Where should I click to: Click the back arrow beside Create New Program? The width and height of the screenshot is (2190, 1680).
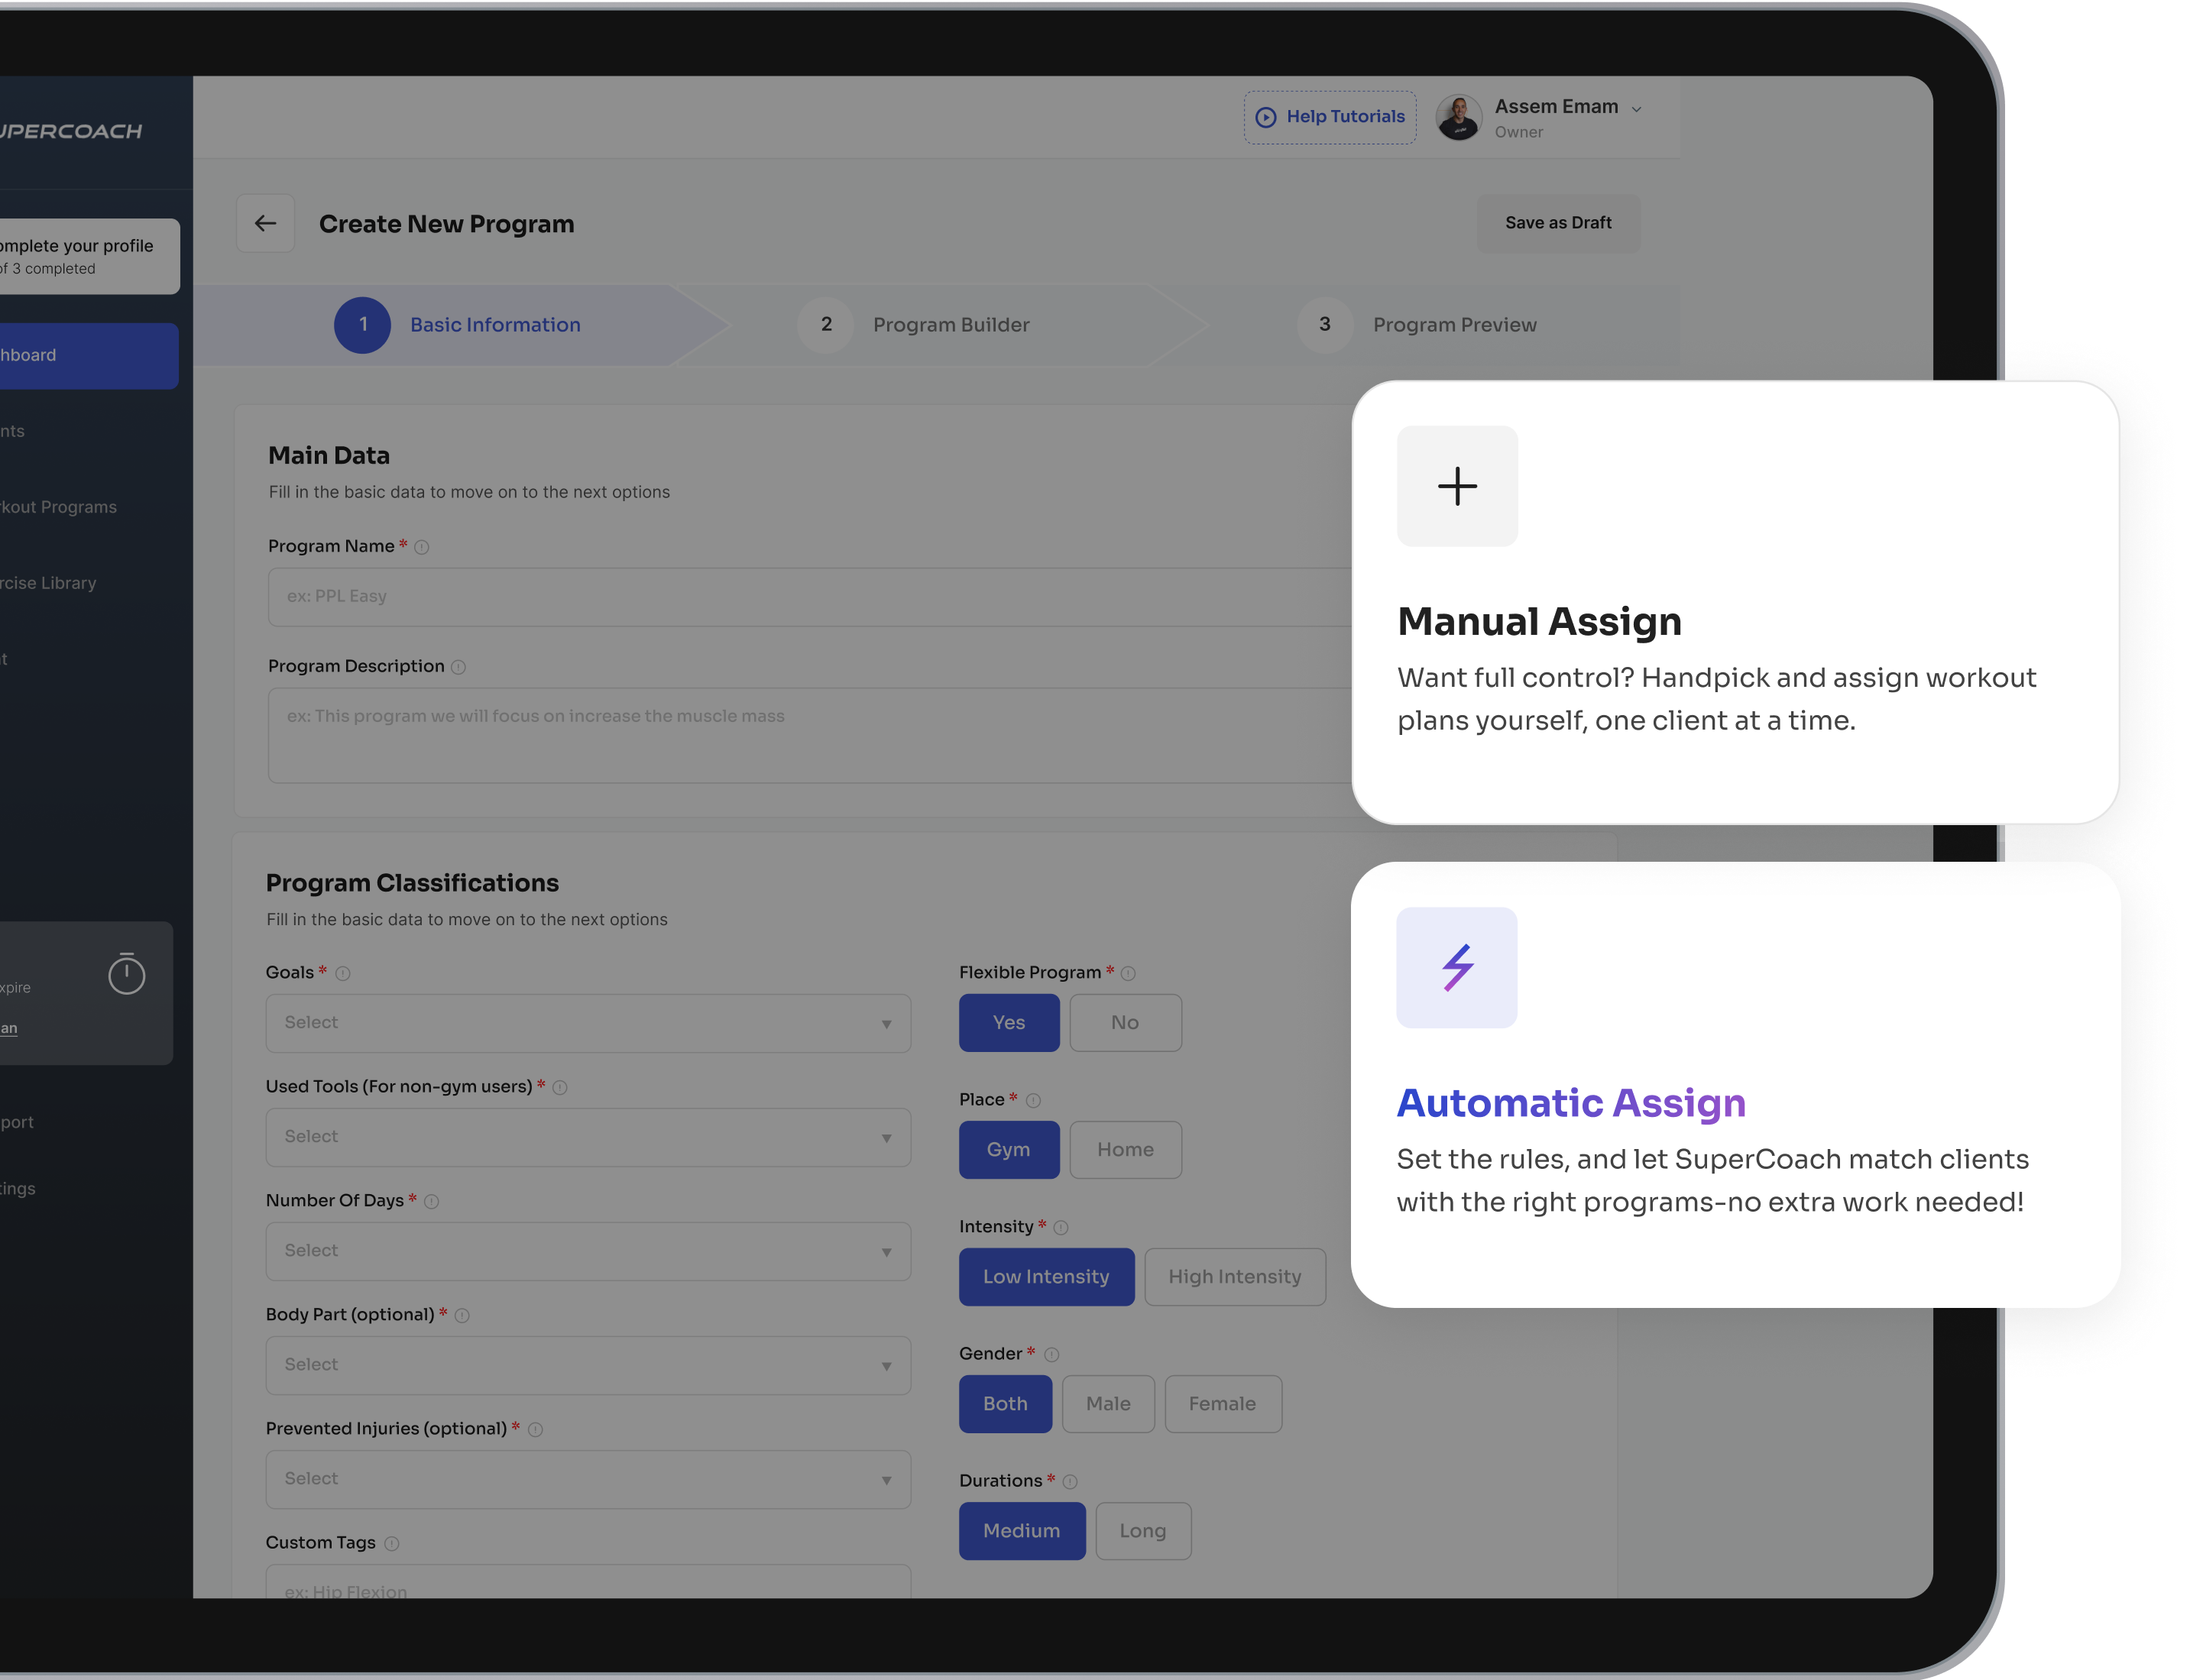point(265,223)
